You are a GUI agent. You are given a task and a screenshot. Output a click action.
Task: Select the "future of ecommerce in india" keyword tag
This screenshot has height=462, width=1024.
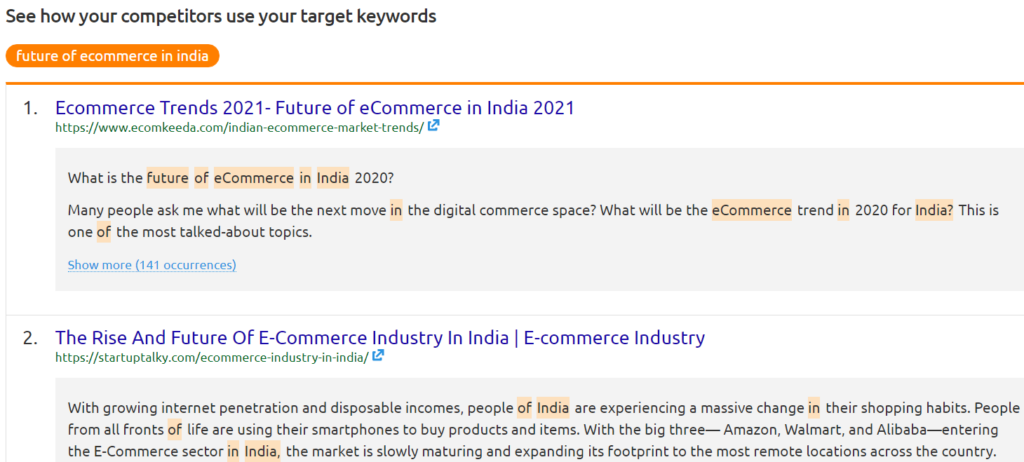[112, 56]
